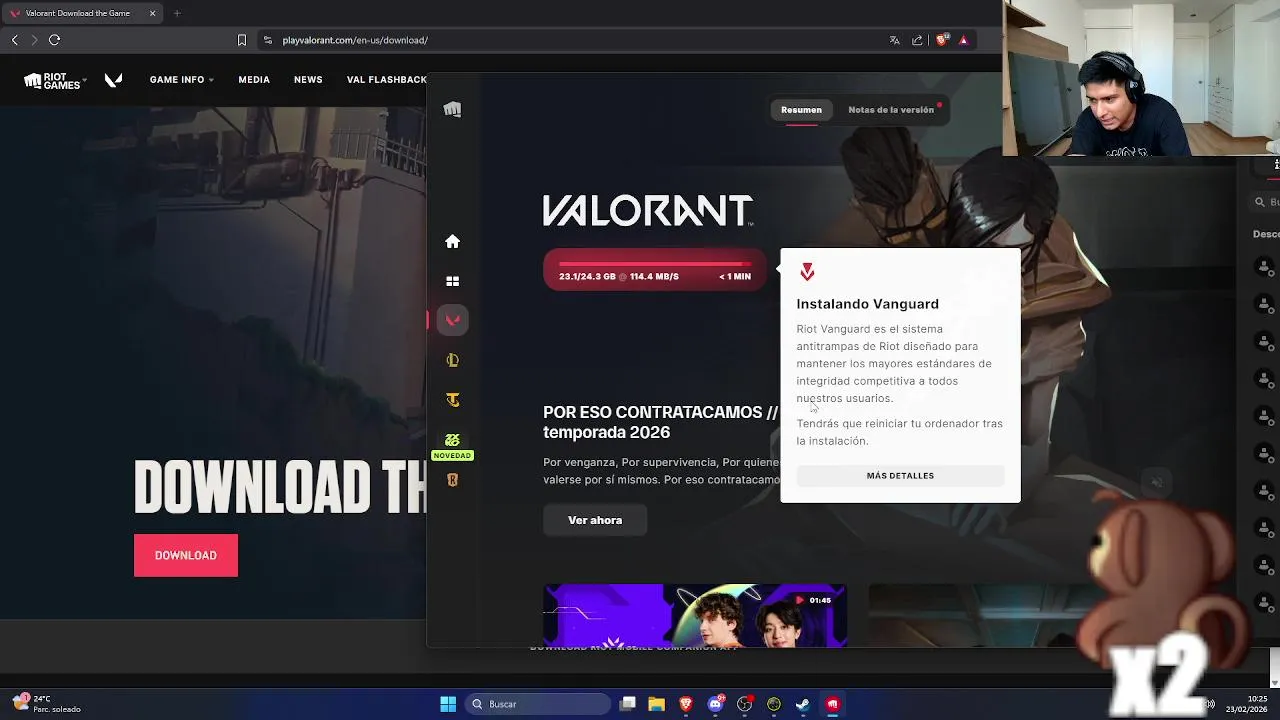
Task: Close the Valorant browser tab
Action: click(x=152, y=13)
